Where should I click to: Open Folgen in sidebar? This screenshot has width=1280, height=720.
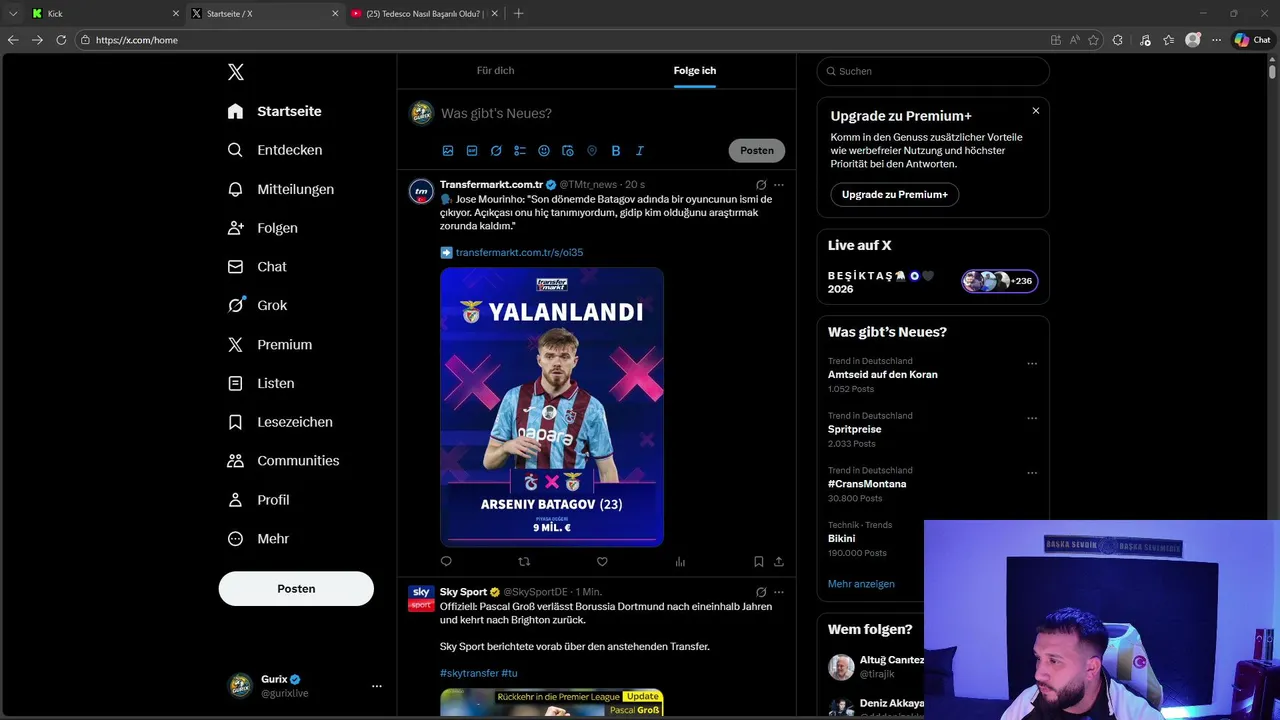tap(263, 228)
